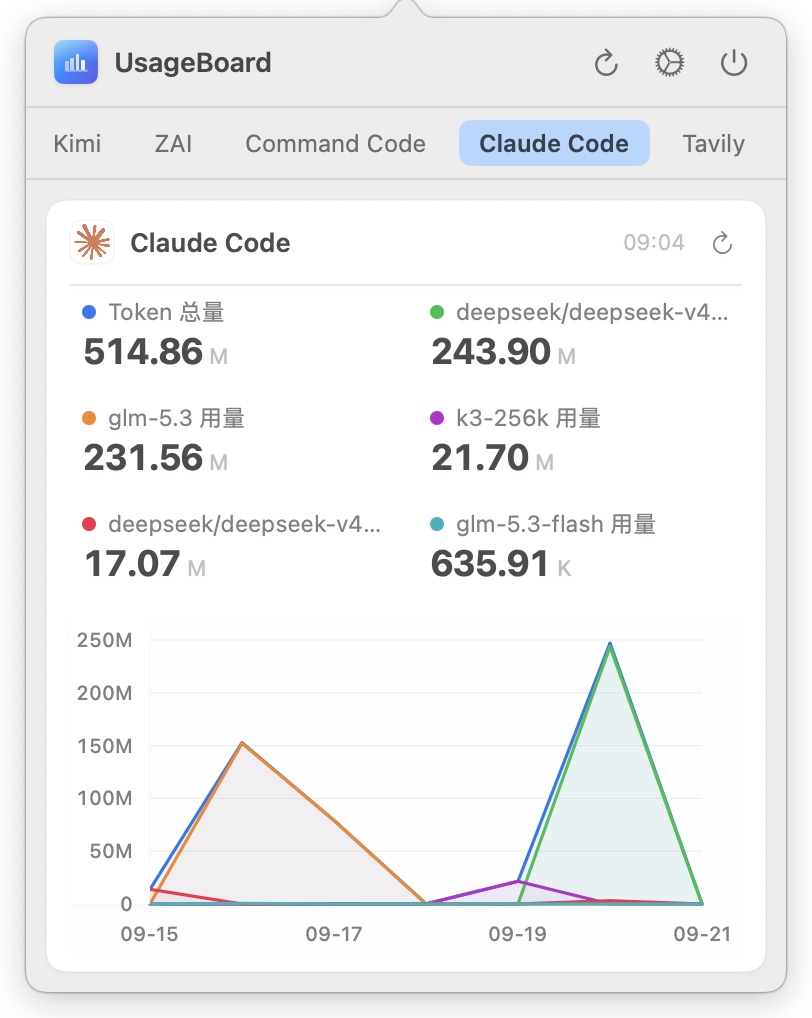Screen dimensions: 812x1018
Task: Click the 50M y-axis label
Action: (x=111, y=851)
